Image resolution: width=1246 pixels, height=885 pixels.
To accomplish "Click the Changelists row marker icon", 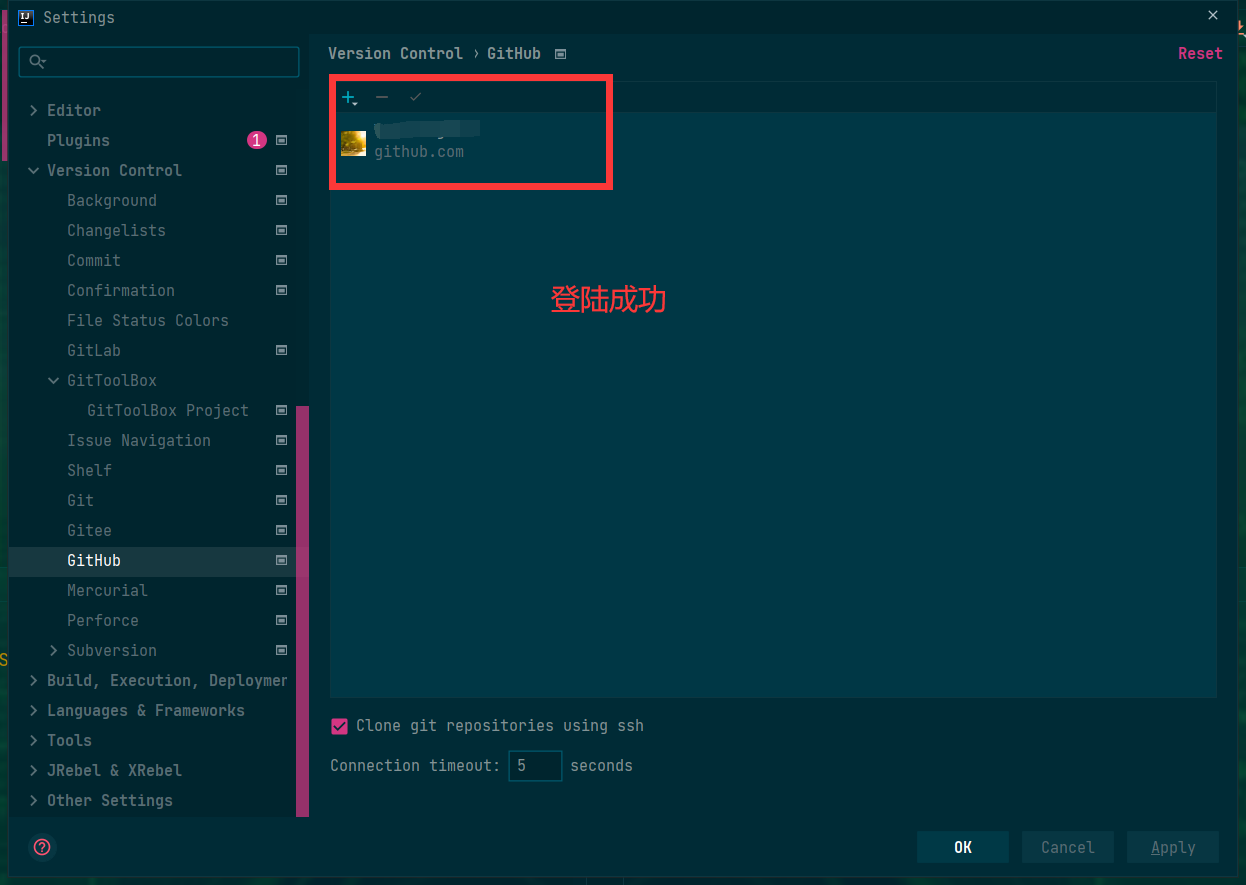I will pyautogui.click(x=281, y=230).
